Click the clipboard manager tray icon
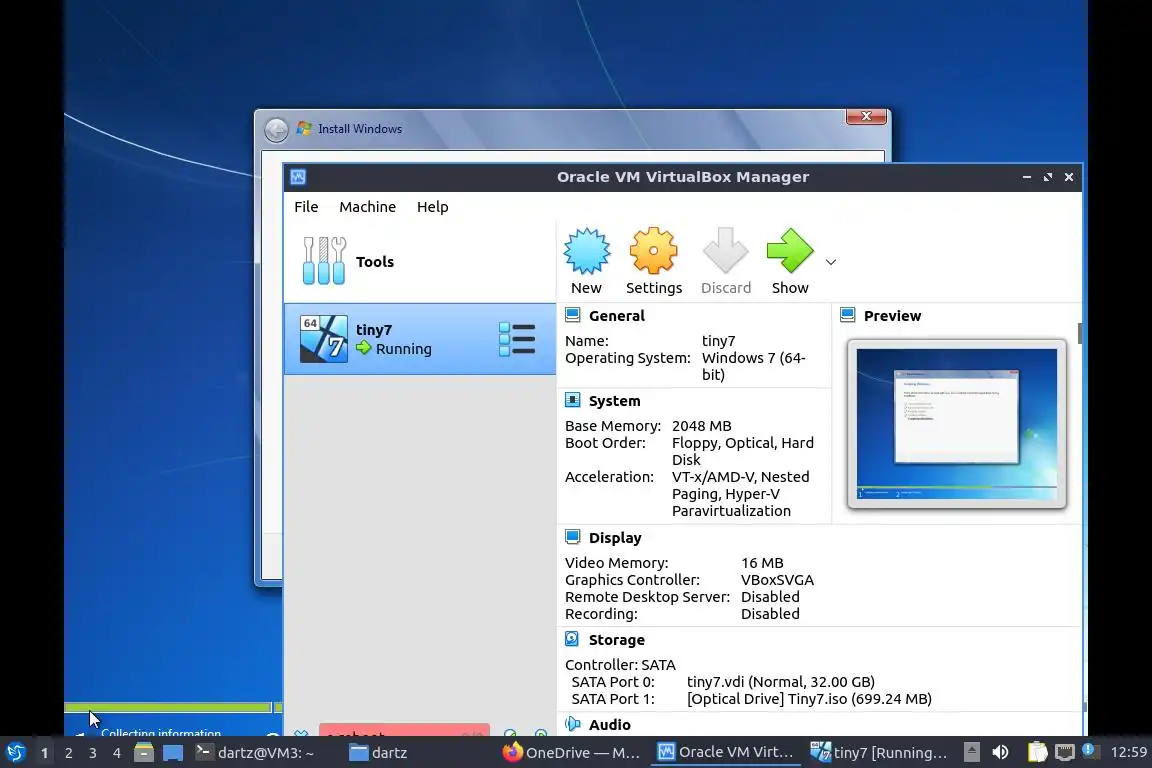Screen dimensions: 1152x768 1037,752
